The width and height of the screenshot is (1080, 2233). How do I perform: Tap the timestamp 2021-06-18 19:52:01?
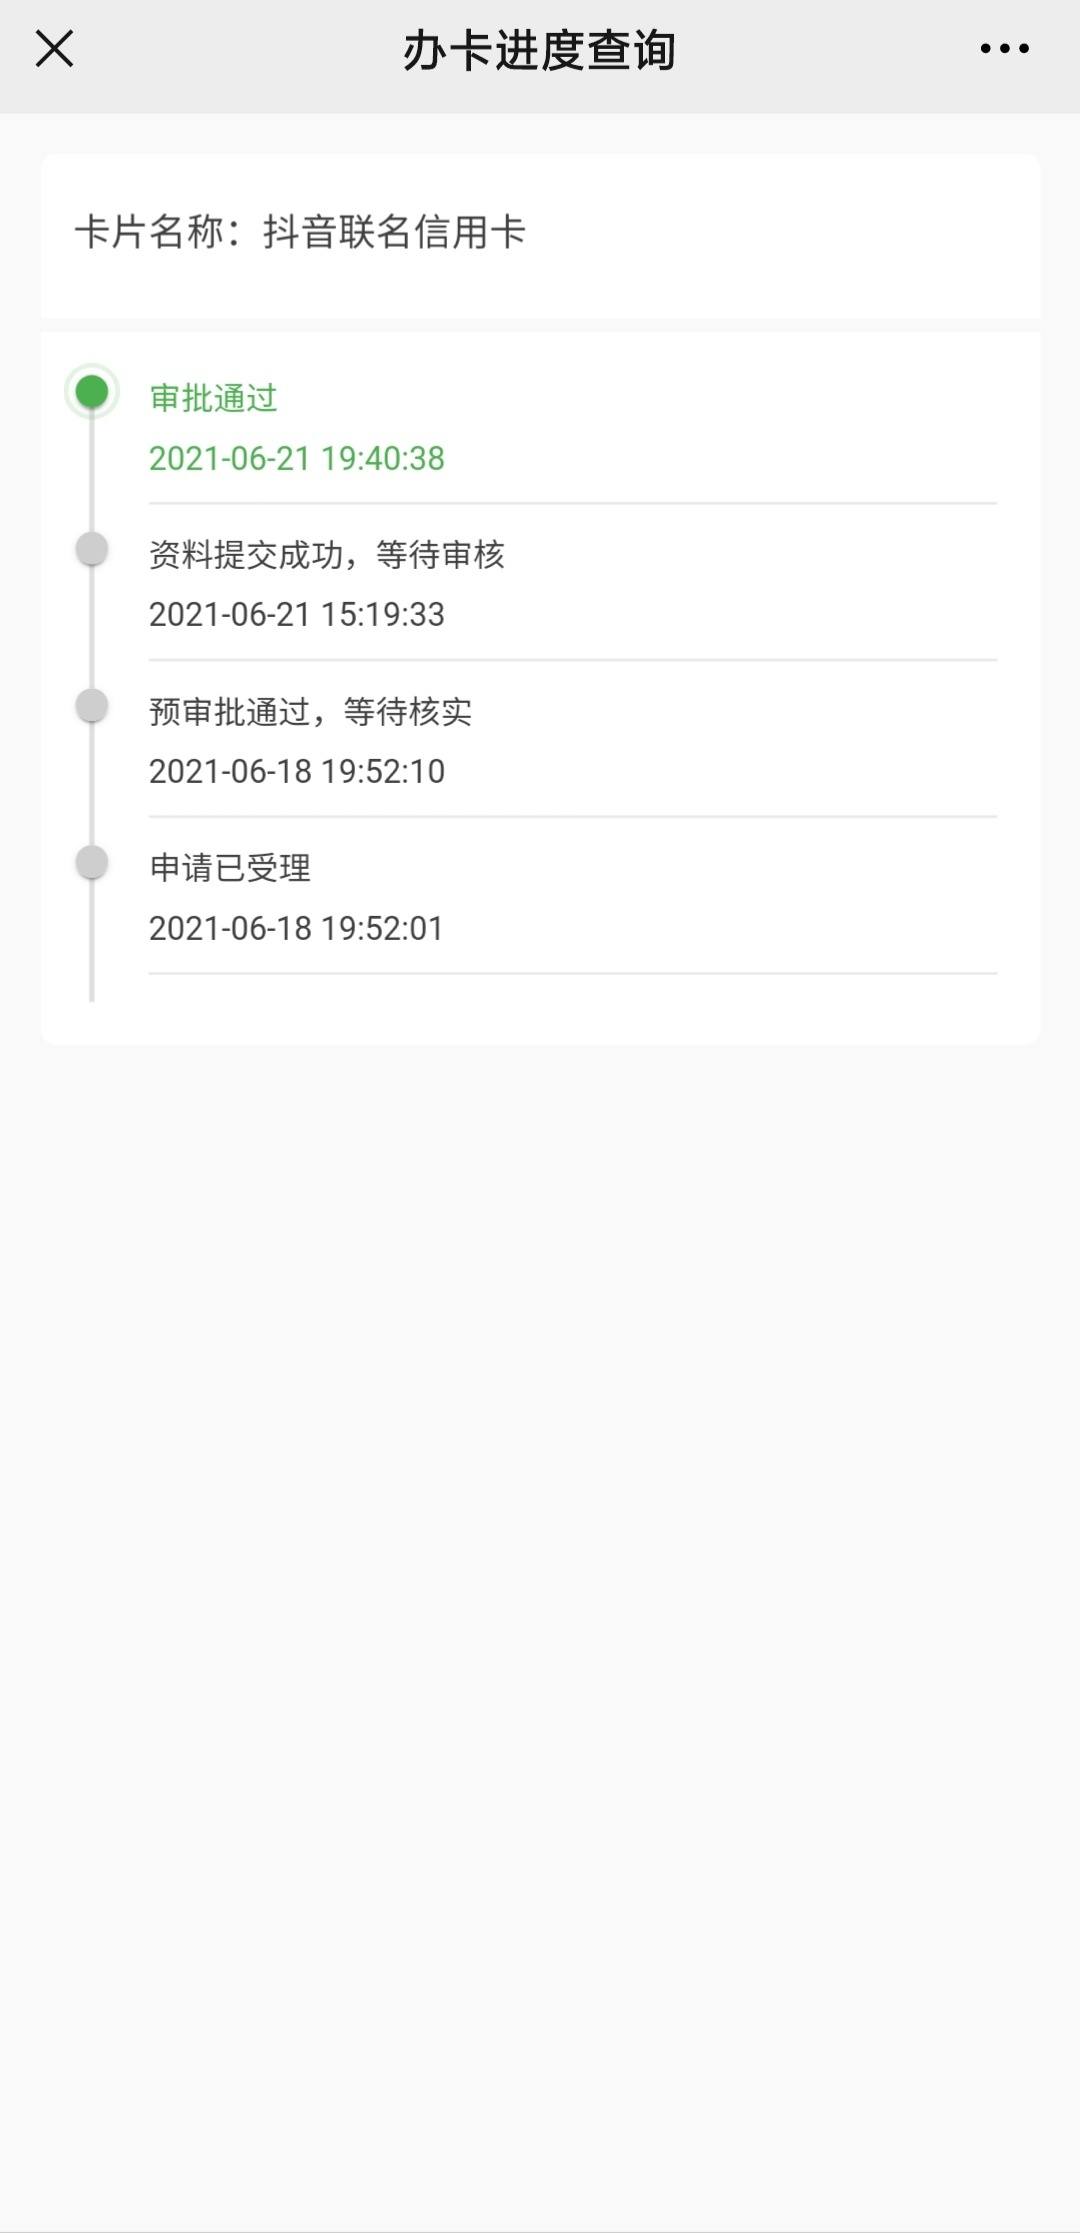[296, 928]
